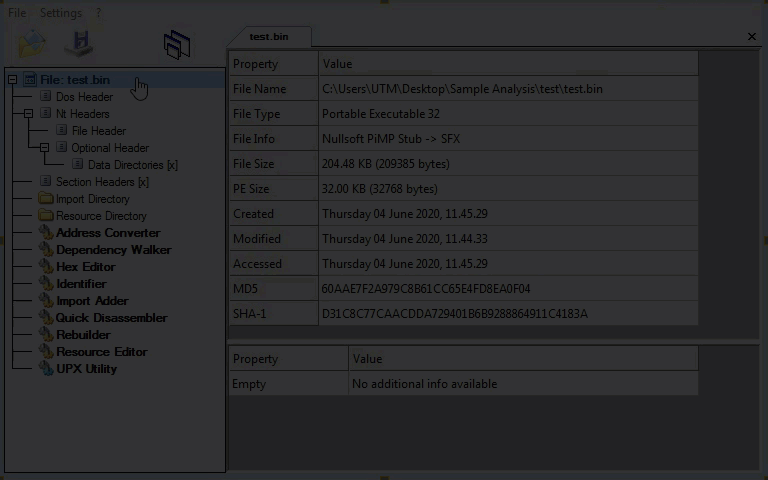768x480 pixels.
Task: Open the Resource Editor label
Action: (x=102, y=352)
